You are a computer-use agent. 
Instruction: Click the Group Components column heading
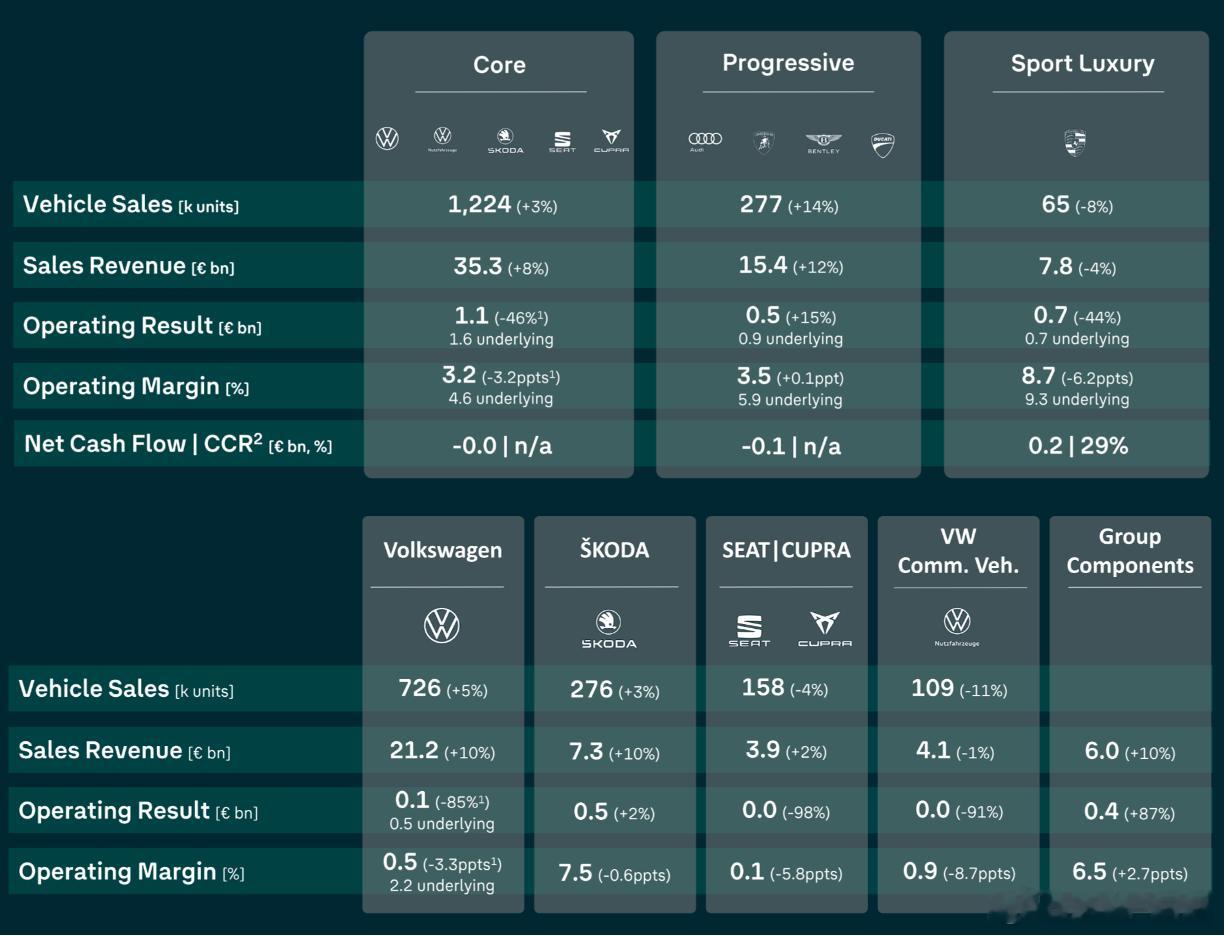click(x=1130, y=551)
